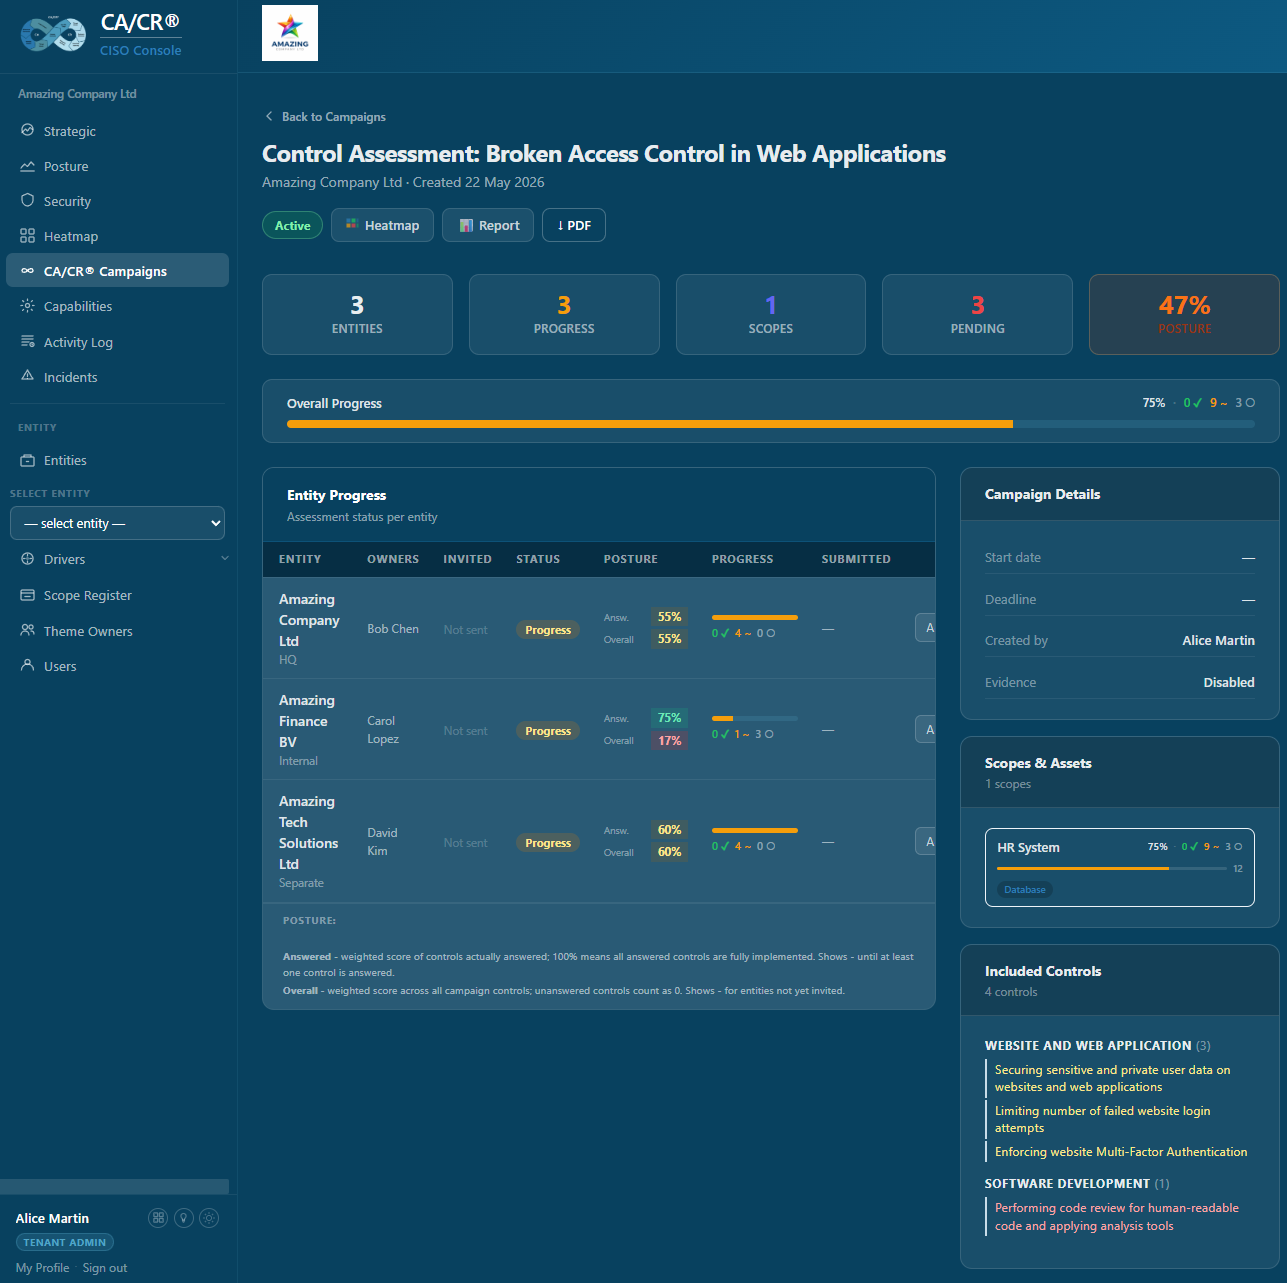Viewport: 1287px width, 1283px height.
Task: Click the 47% Posture stat card
Action: pos(1184,314)
